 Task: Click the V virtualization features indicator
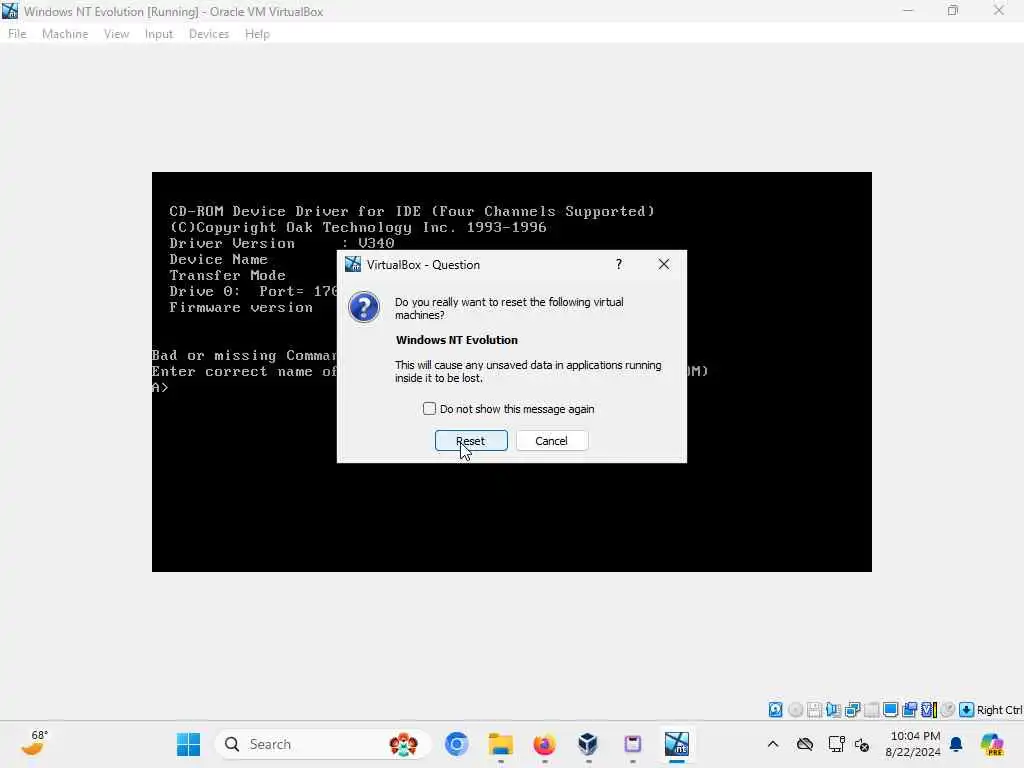click(x=929, y=710)
